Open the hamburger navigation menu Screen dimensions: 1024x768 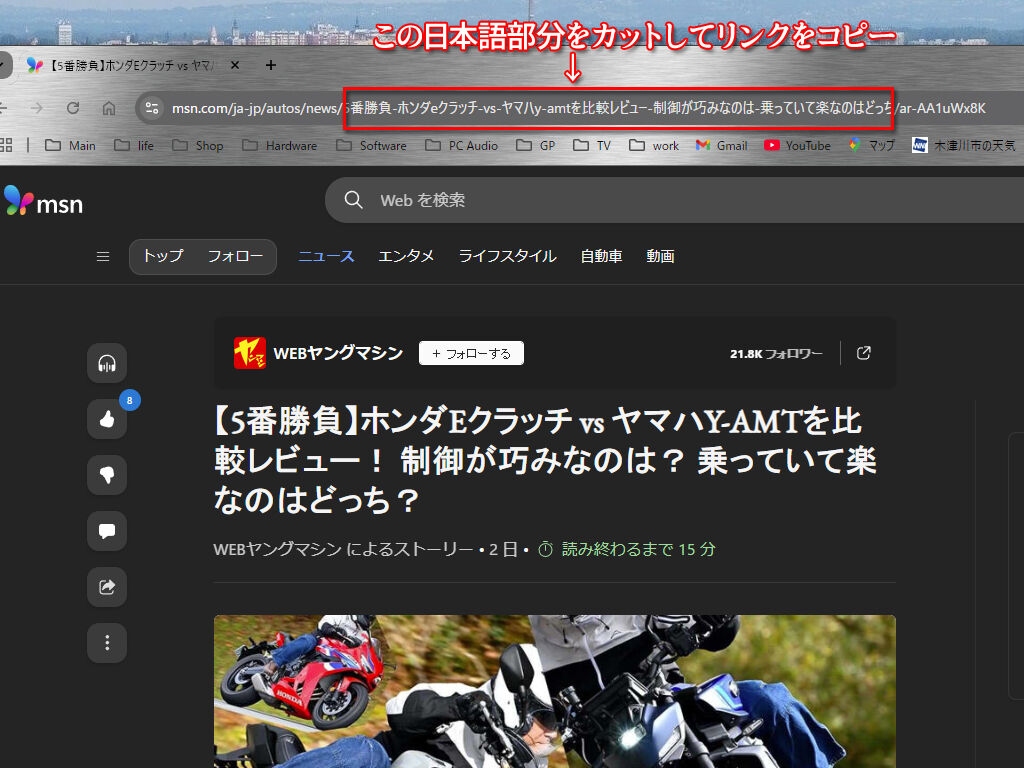pos(102,257)
